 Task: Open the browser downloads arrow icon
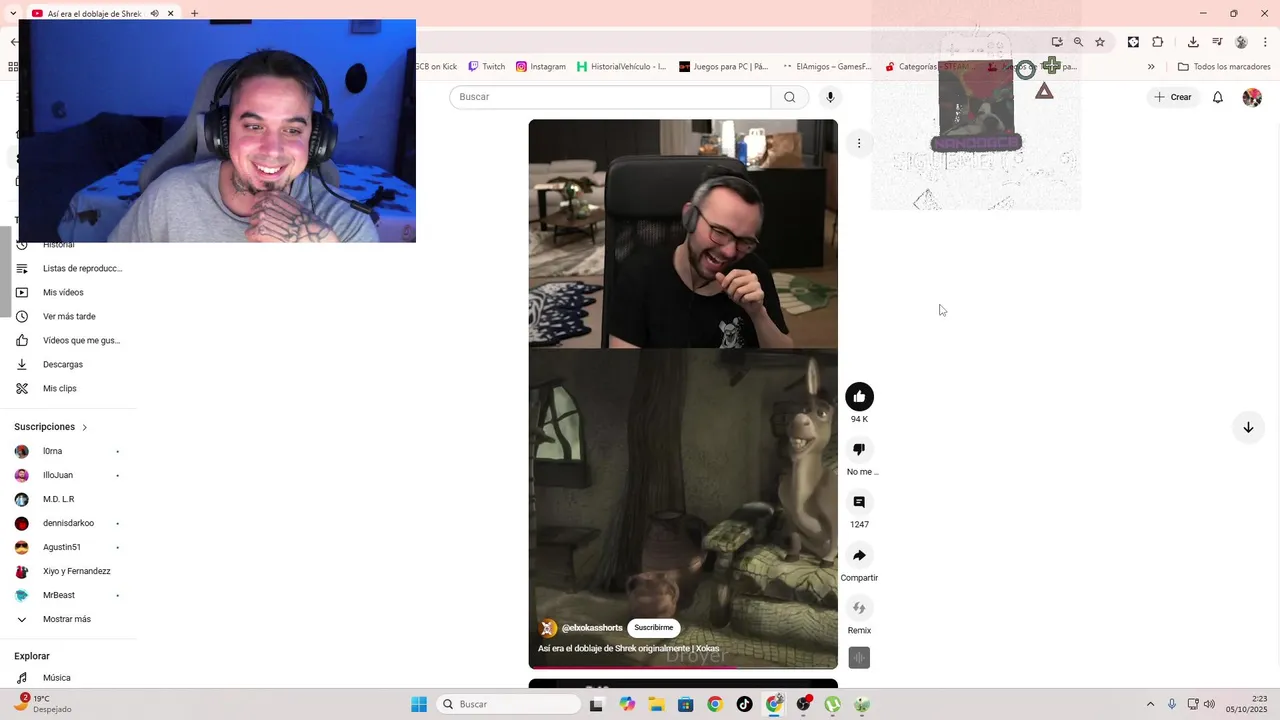pos(1193,42)
